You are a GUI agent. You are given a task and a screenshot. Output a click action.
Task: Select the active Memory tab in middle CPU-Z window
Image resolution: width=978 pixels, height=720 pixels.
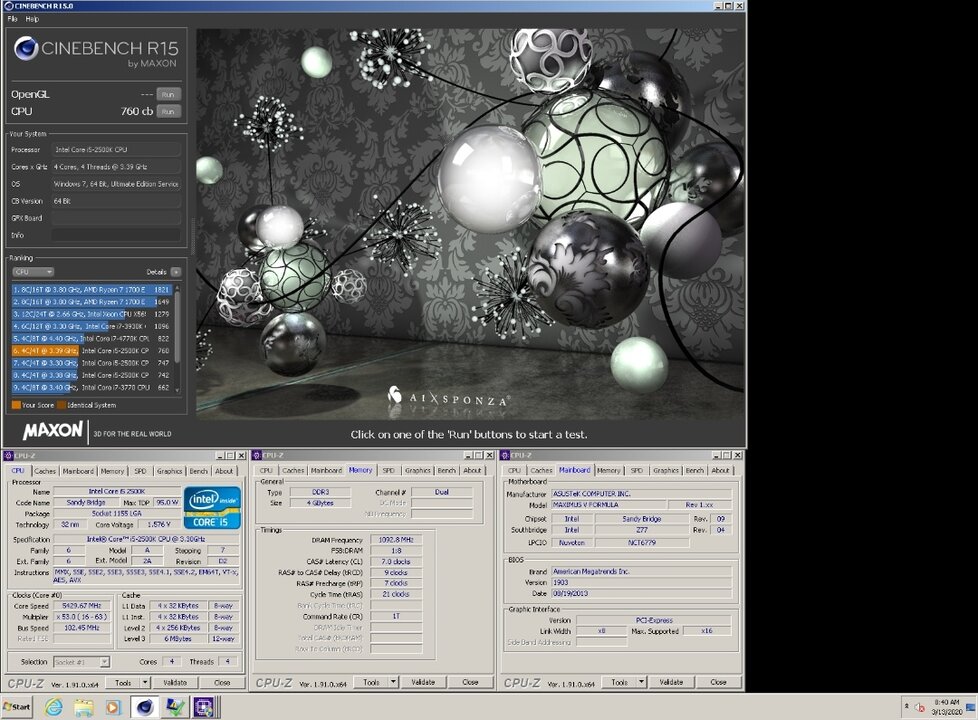[x=361, y=470]
